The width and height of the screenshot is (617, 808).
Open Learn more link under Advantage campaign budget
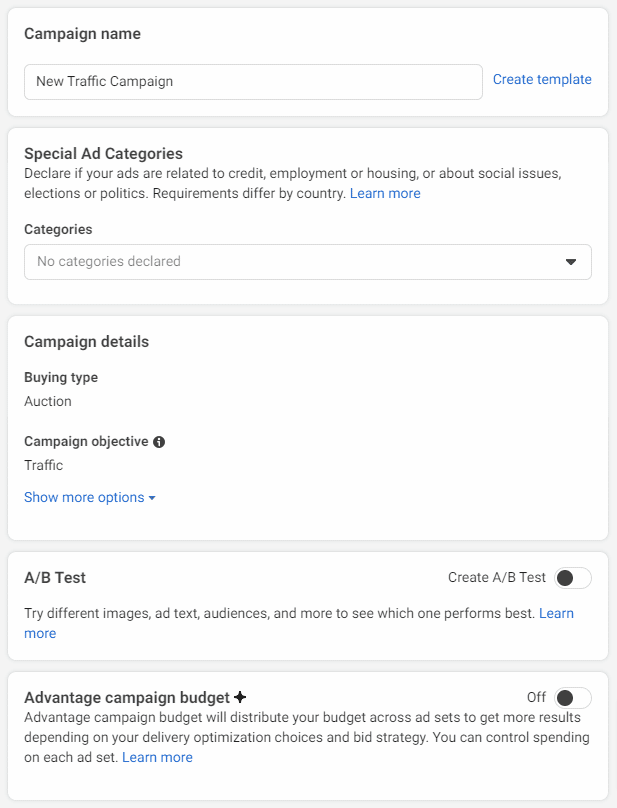click(157, 757)
